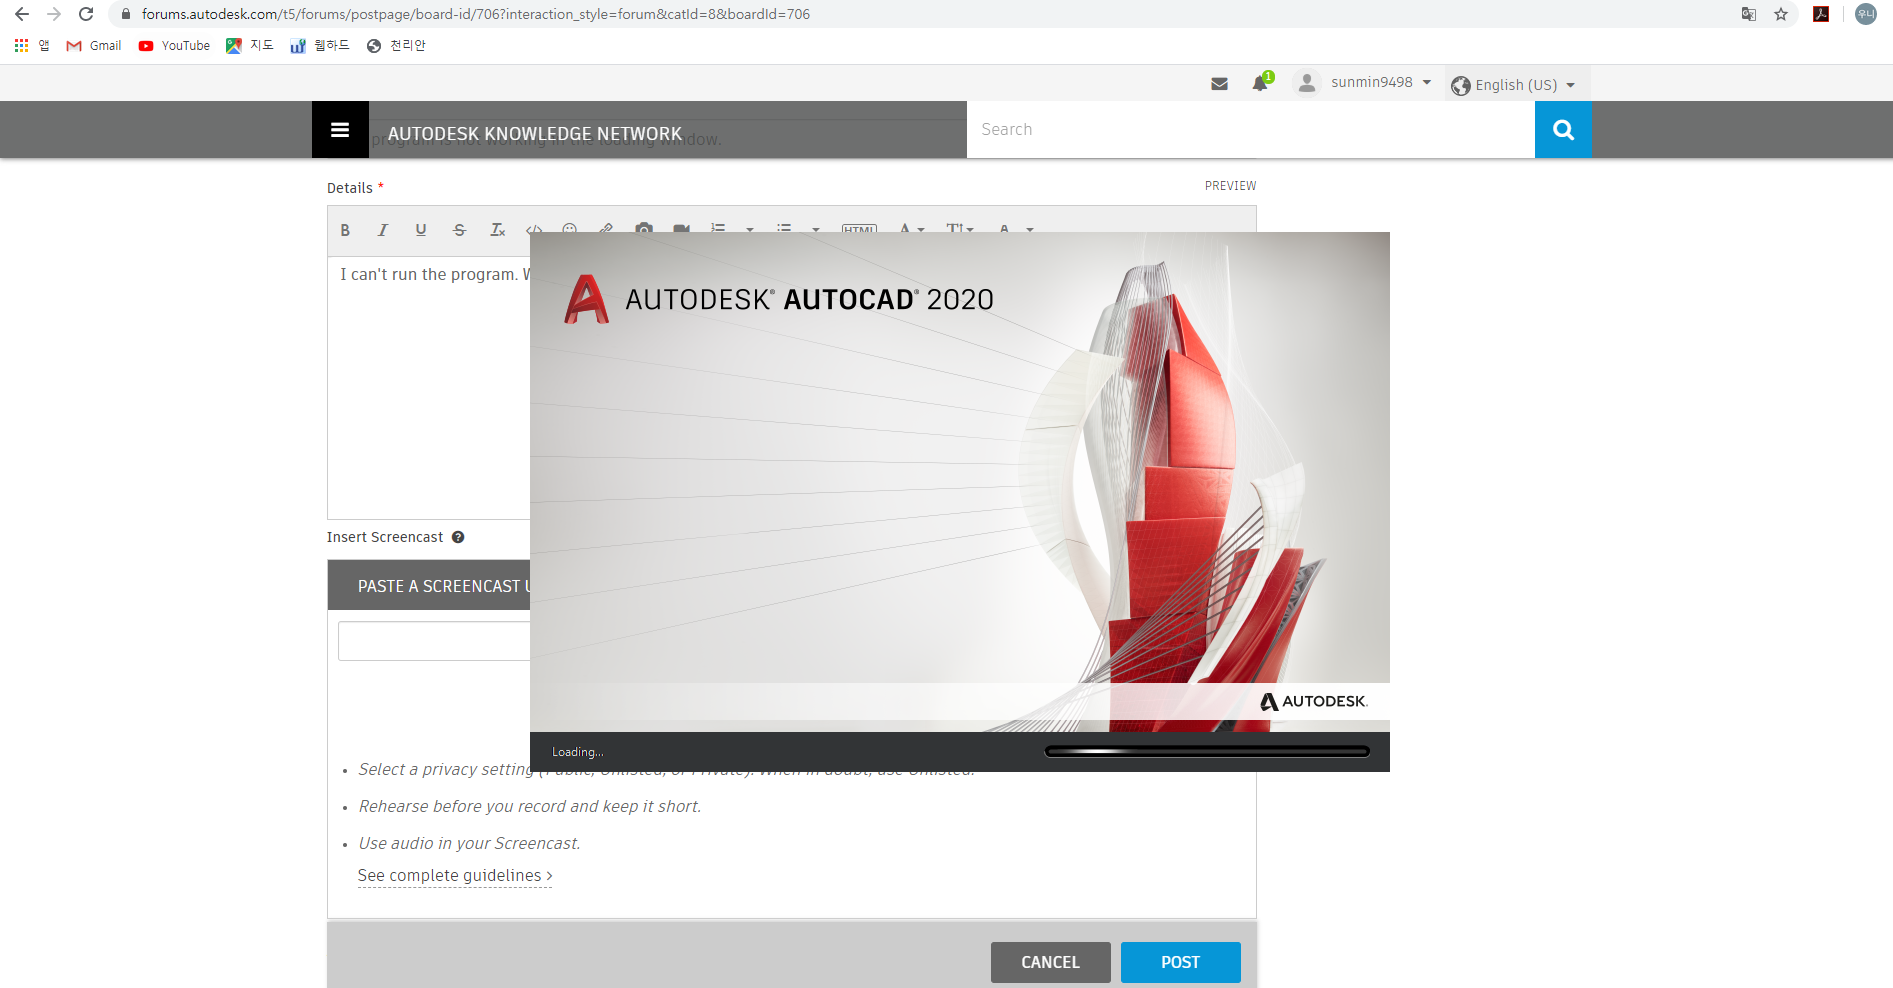Toggle bold formatting on the details text

[345, 231]
